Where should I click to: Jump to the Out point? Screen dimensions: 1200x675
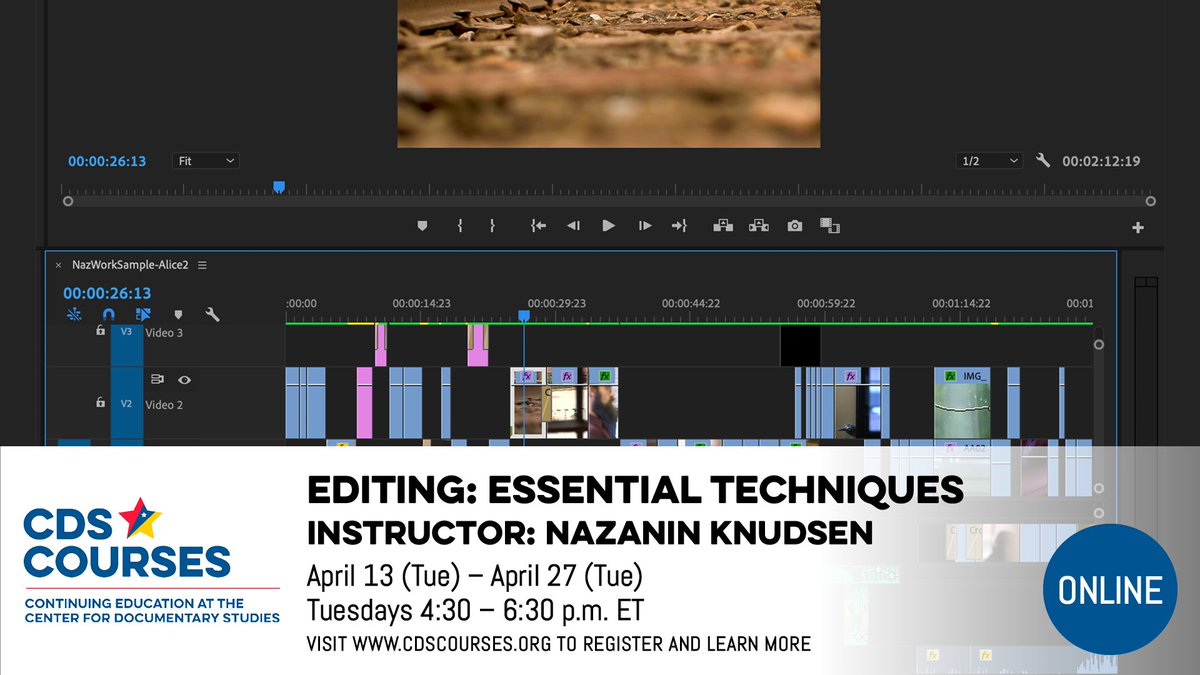[x=679, y=226]
